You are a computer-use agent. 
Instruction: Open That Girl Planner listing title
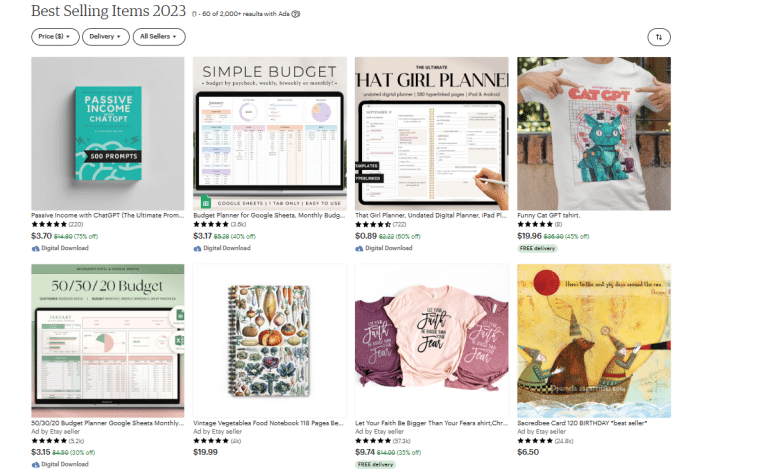pyautogui.click(x=431, y=215)
